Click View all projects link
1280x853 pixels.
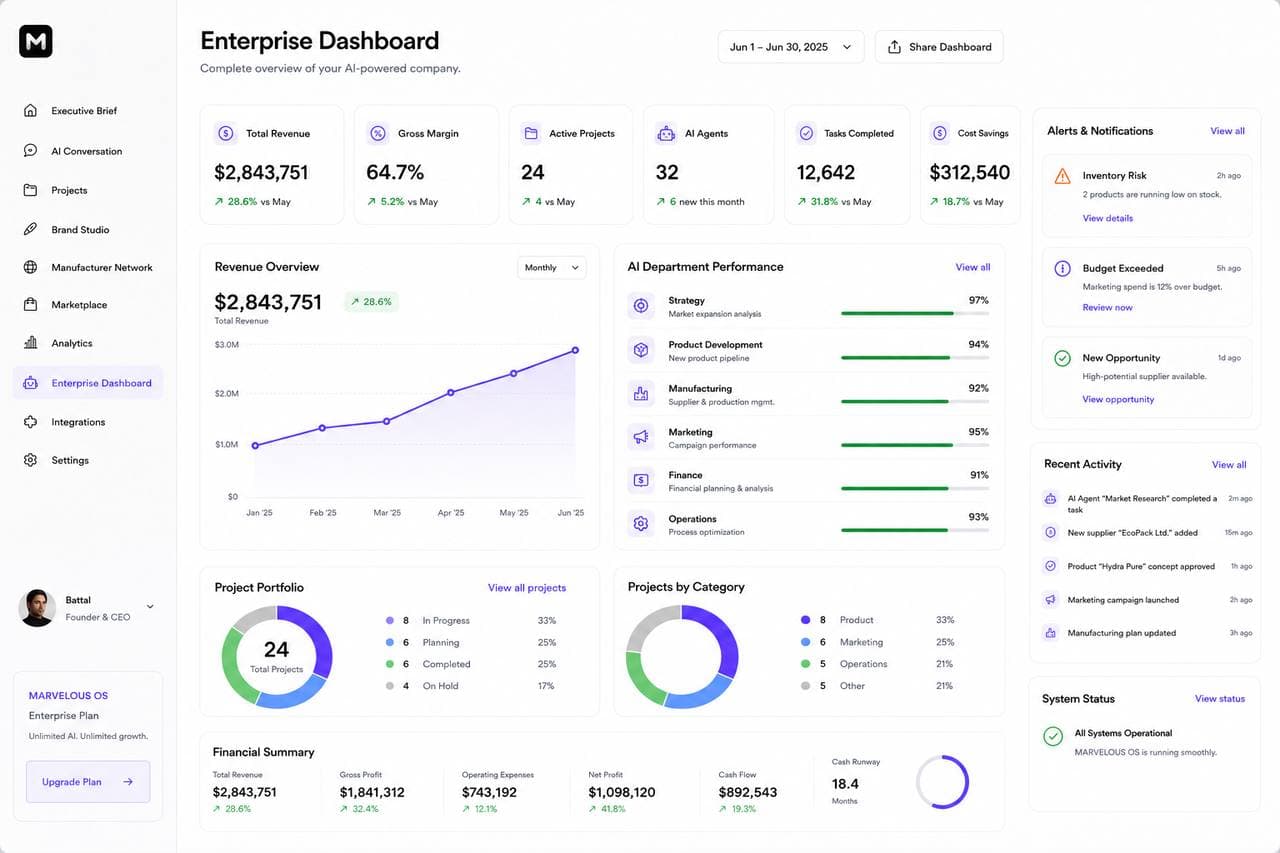tap(527, 588)
